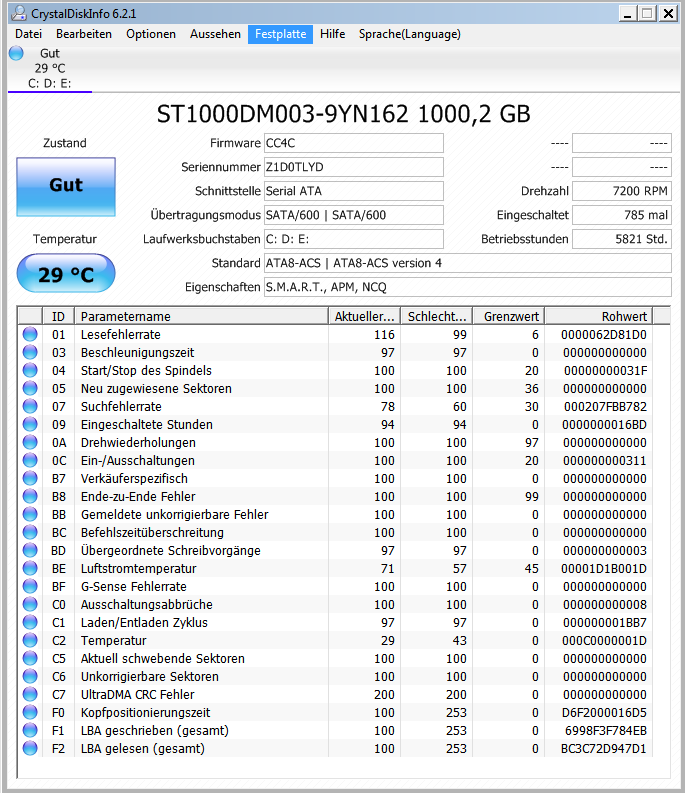Select the C: D: E: disk tab
The image size is (688, 793).
tap(50, 69)
